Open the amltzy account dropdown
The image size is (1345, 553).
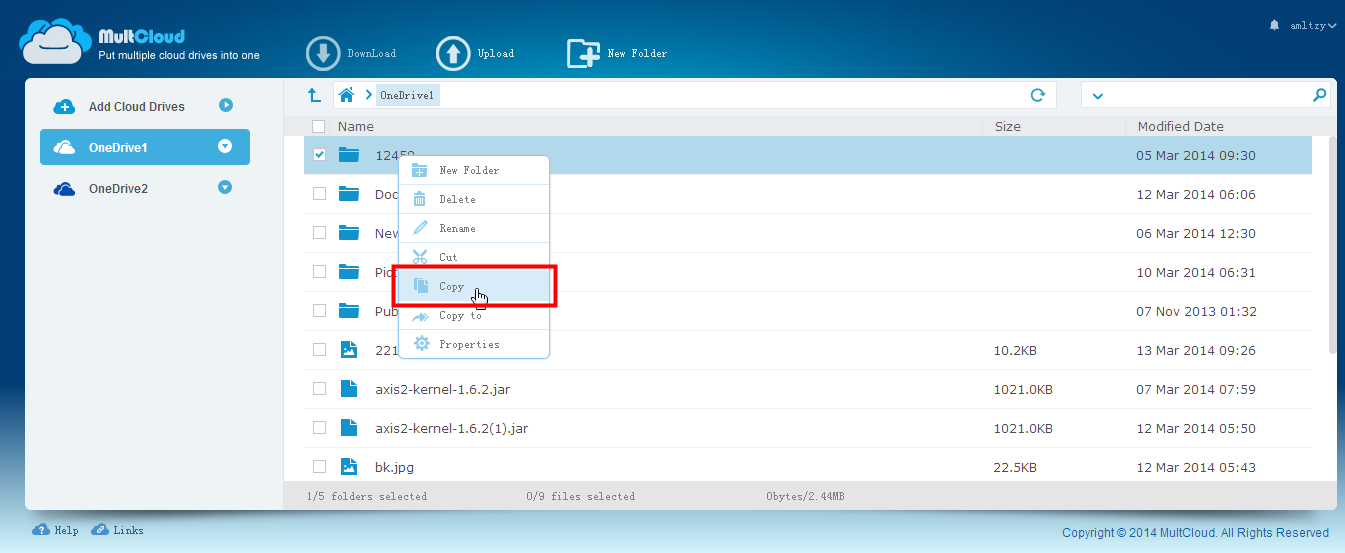point(1312,26)
